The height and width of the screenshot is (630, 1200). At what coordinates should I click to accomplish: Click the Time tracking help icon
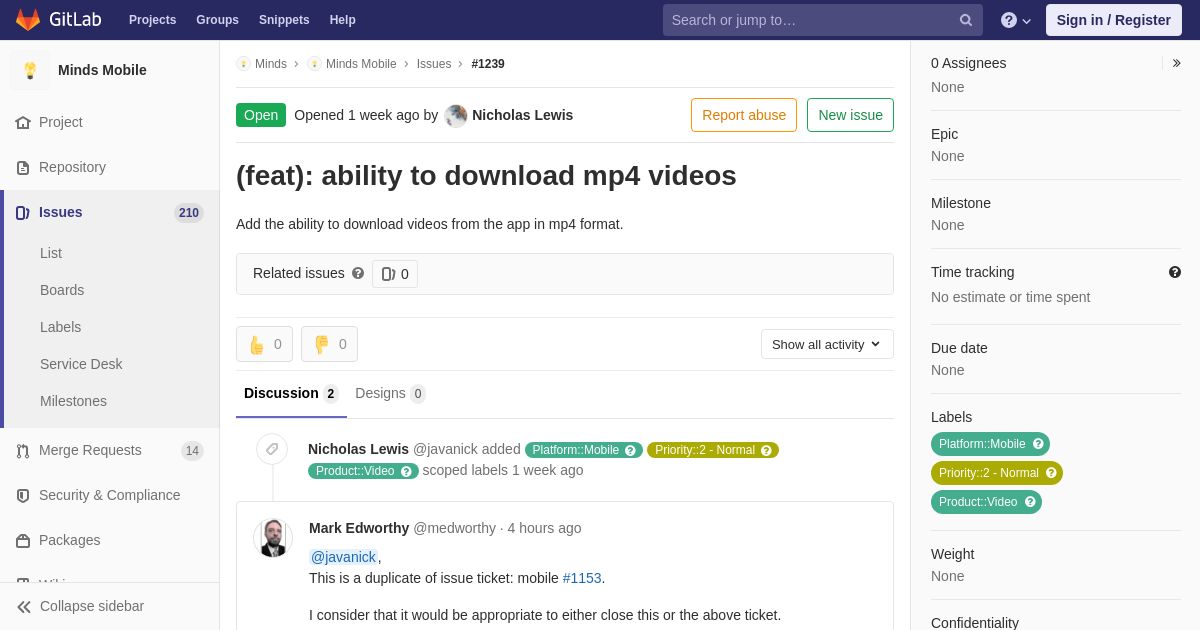1174,272
